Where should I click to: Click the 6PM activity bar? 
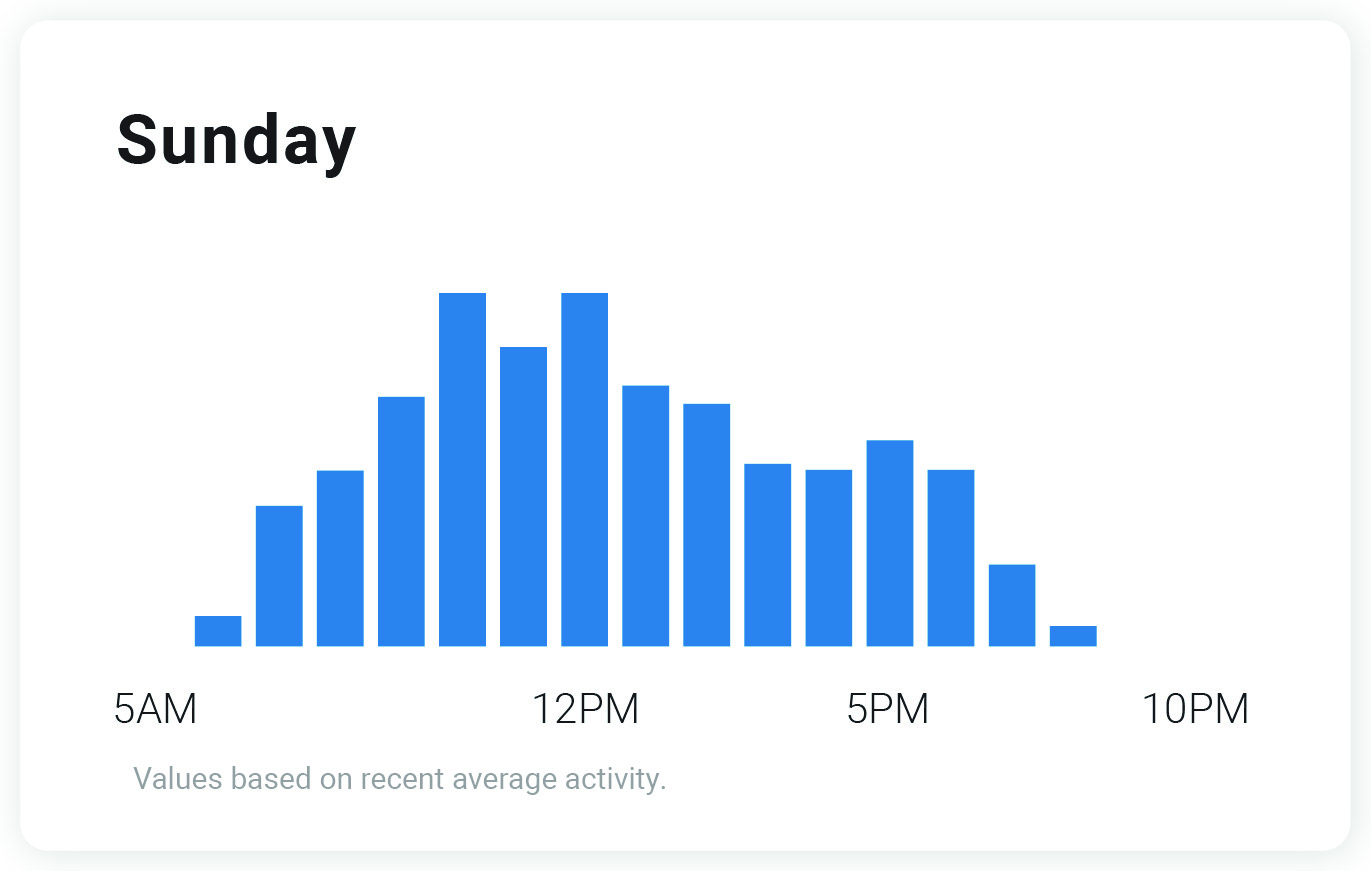pyautogui.click(x=950, y=558)
